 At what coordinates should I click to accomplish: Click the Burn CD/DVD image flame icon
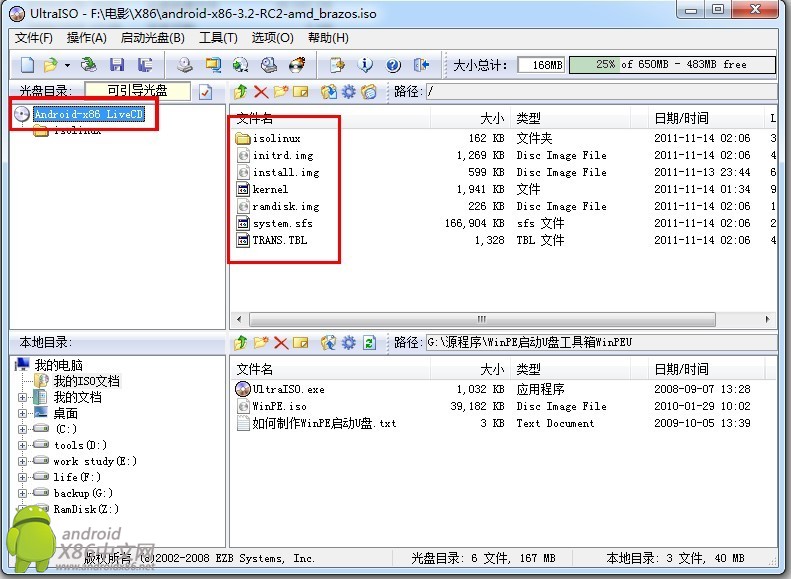click(297, 65)
